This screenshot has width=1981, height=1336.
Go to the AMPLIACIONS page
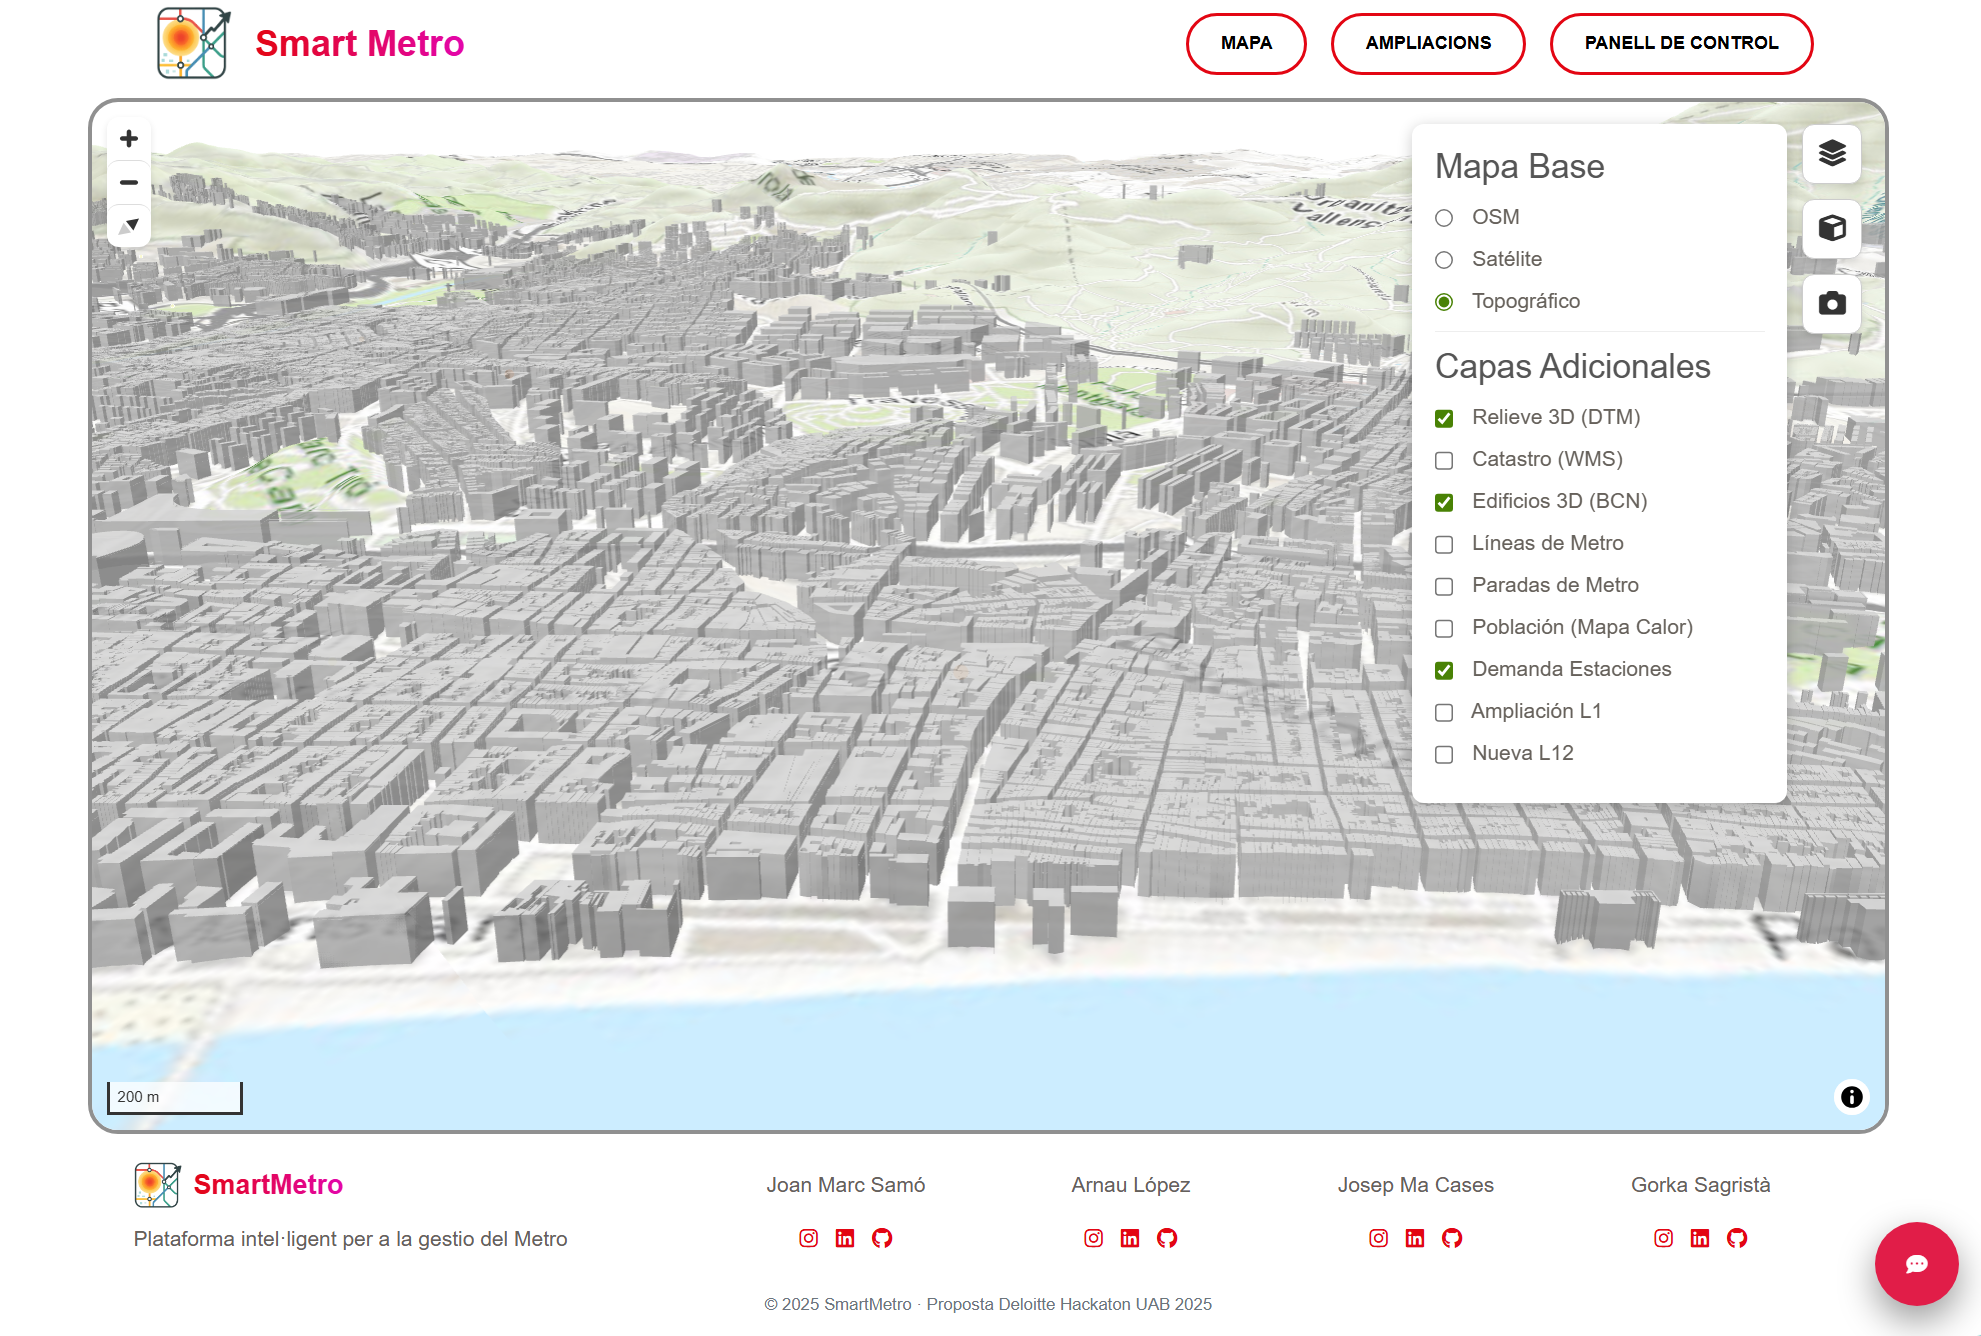point(1427,43)
